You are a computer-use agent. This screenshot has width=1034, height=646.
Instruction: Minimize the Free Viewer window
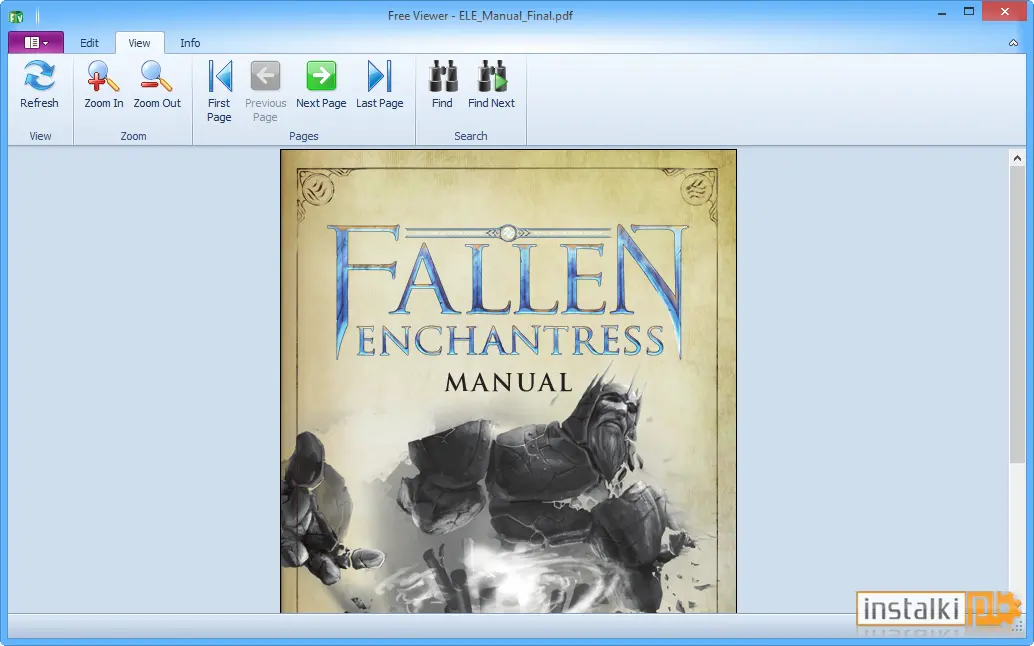tap(942, 12)
